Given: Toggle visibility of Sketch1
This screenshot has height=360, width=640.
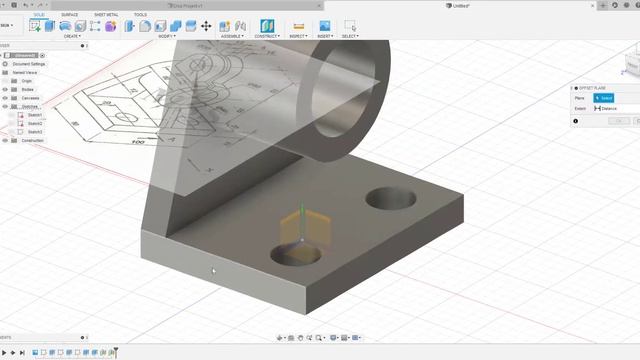Looking at the screenshot, I should 11,115.
